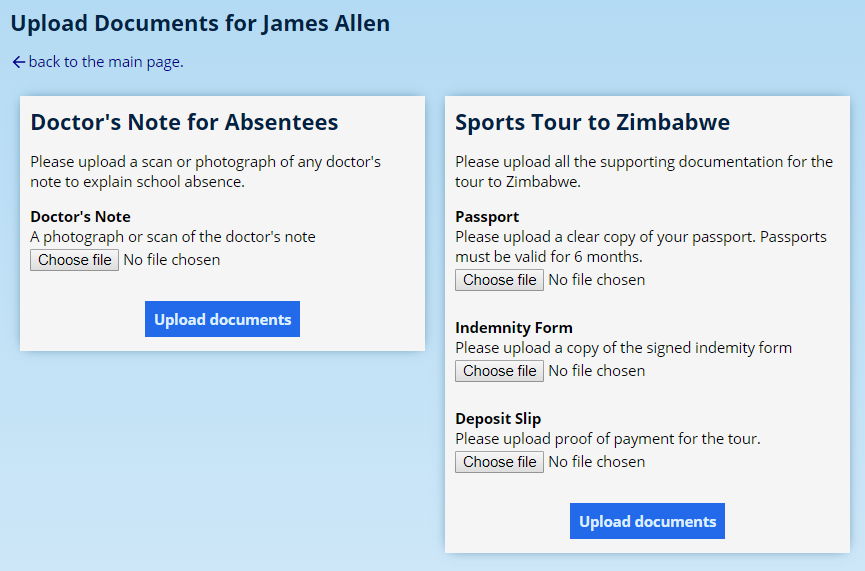Choose file for the Doctor's Note

click(75, 260)
